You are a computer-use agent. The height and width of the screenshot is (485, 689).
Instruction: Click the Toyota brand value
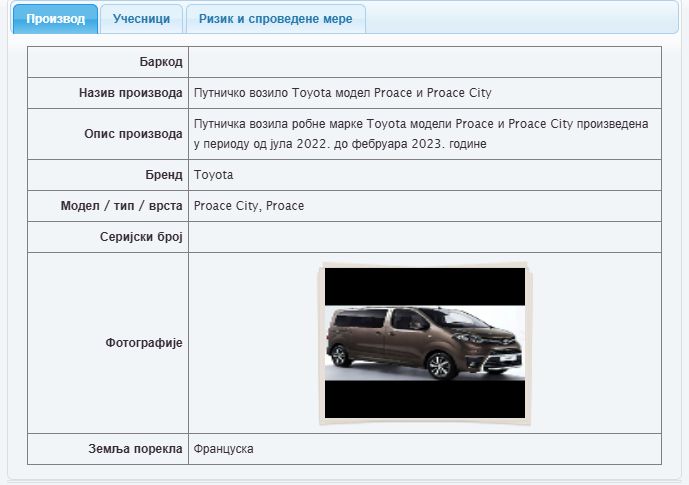[213, 175]
